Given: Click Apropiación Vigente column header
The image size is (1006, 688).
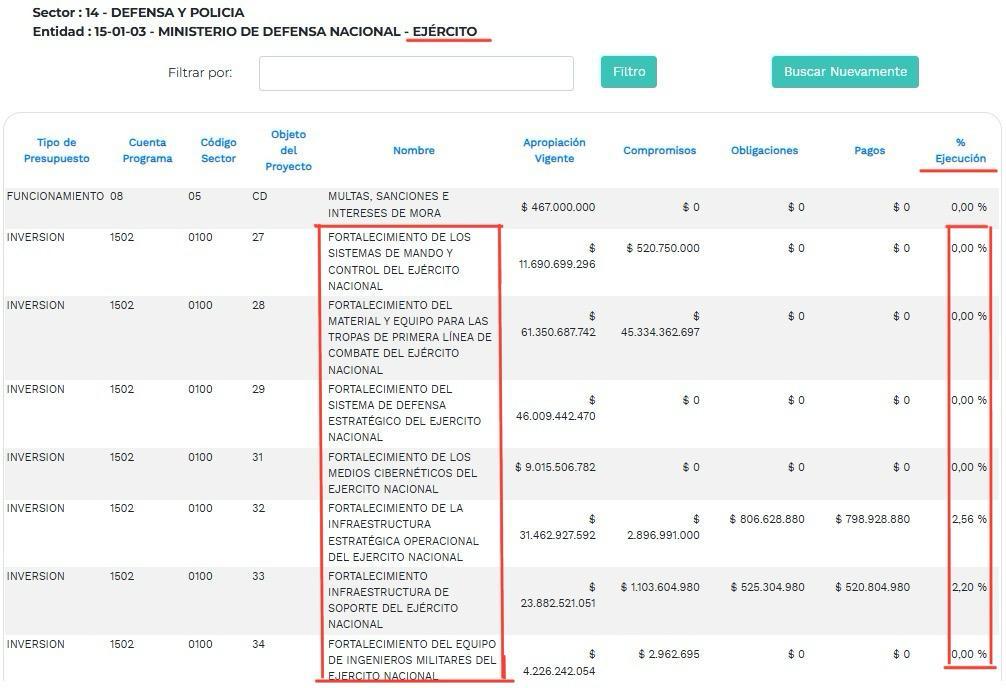Looking at the screenshot, I should pyautogui.click(x=554, y=151).
